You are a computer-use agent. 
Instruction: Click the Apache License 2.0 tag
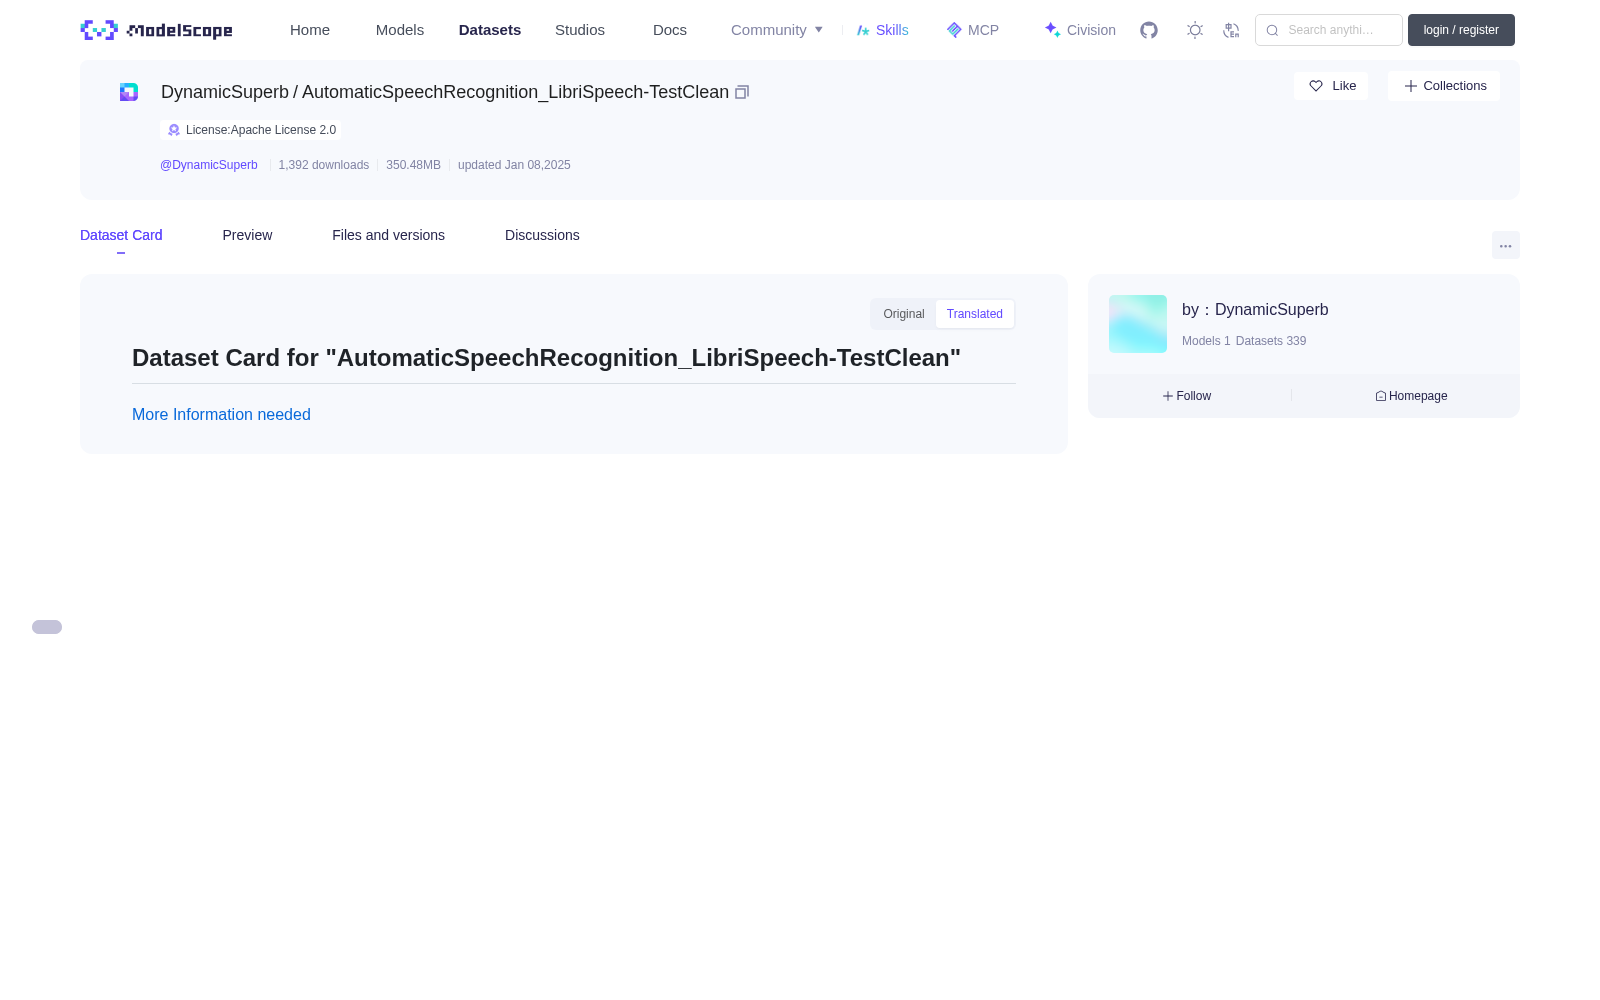(x=251, y=130)
